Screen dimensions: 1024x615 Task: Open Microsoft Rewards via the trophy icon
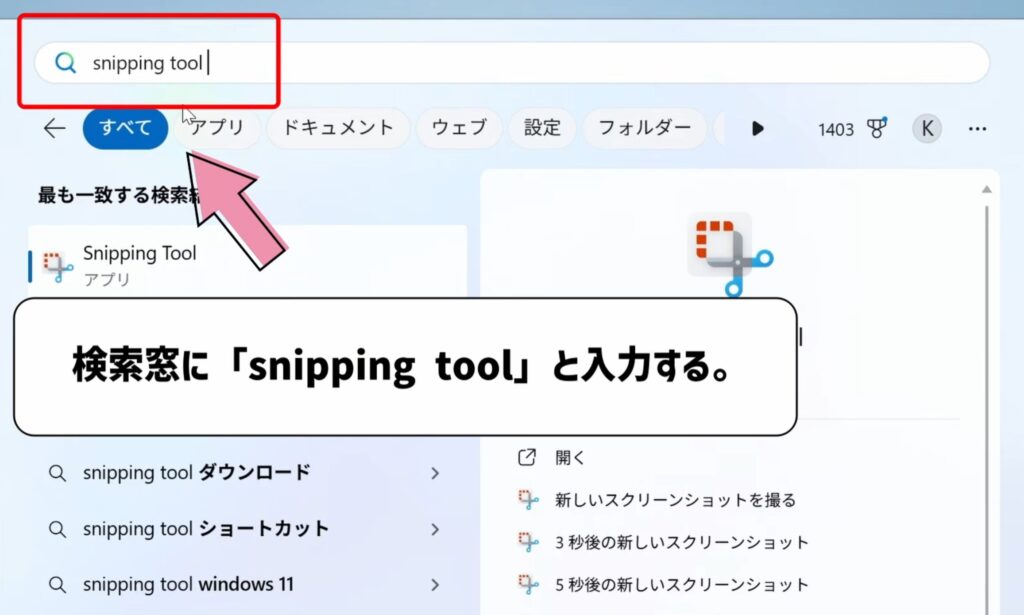pos(878,128)
